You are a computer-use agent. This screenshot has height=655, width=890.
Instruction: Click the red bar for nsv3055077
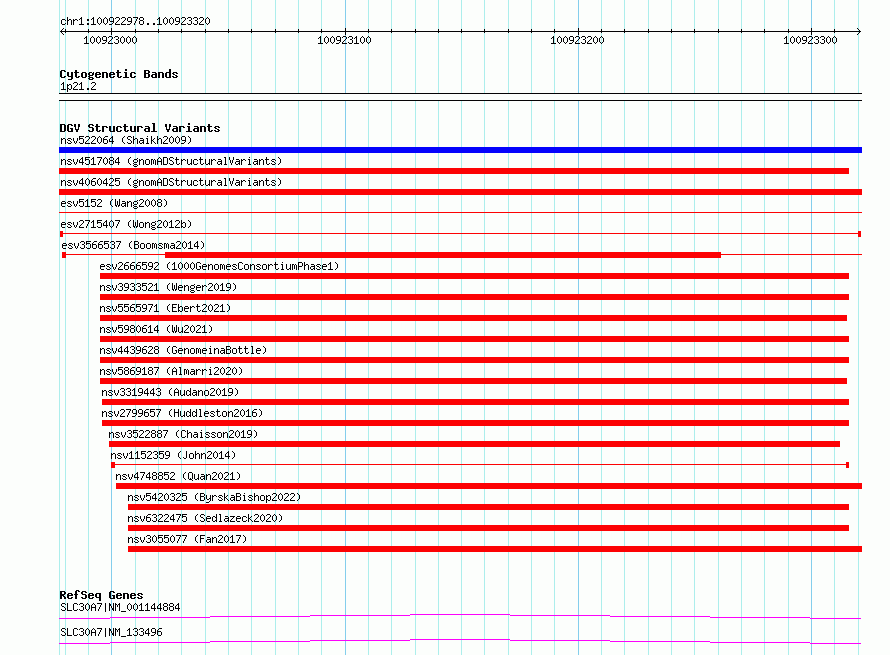495,549
